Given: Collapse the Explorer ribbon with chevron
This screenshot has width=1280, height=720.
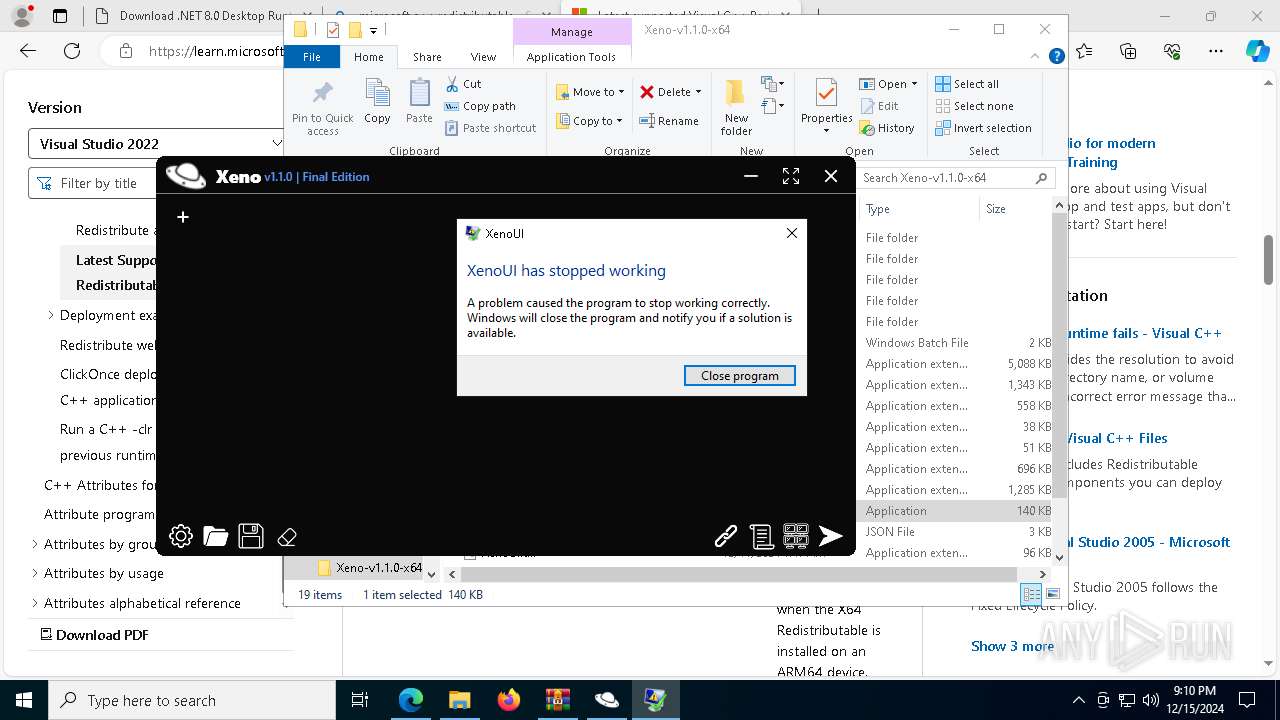Looking at the screenshot, I should tap(1036, 57).
